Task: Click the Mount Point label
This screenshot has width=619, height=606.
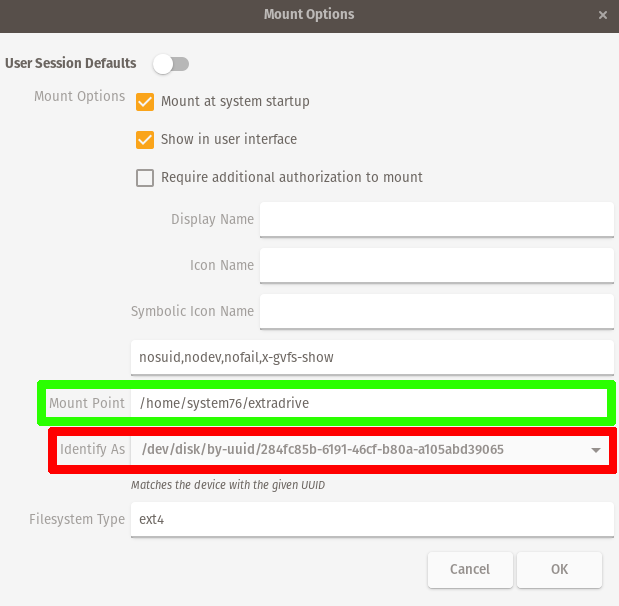Action: (87, 403)
